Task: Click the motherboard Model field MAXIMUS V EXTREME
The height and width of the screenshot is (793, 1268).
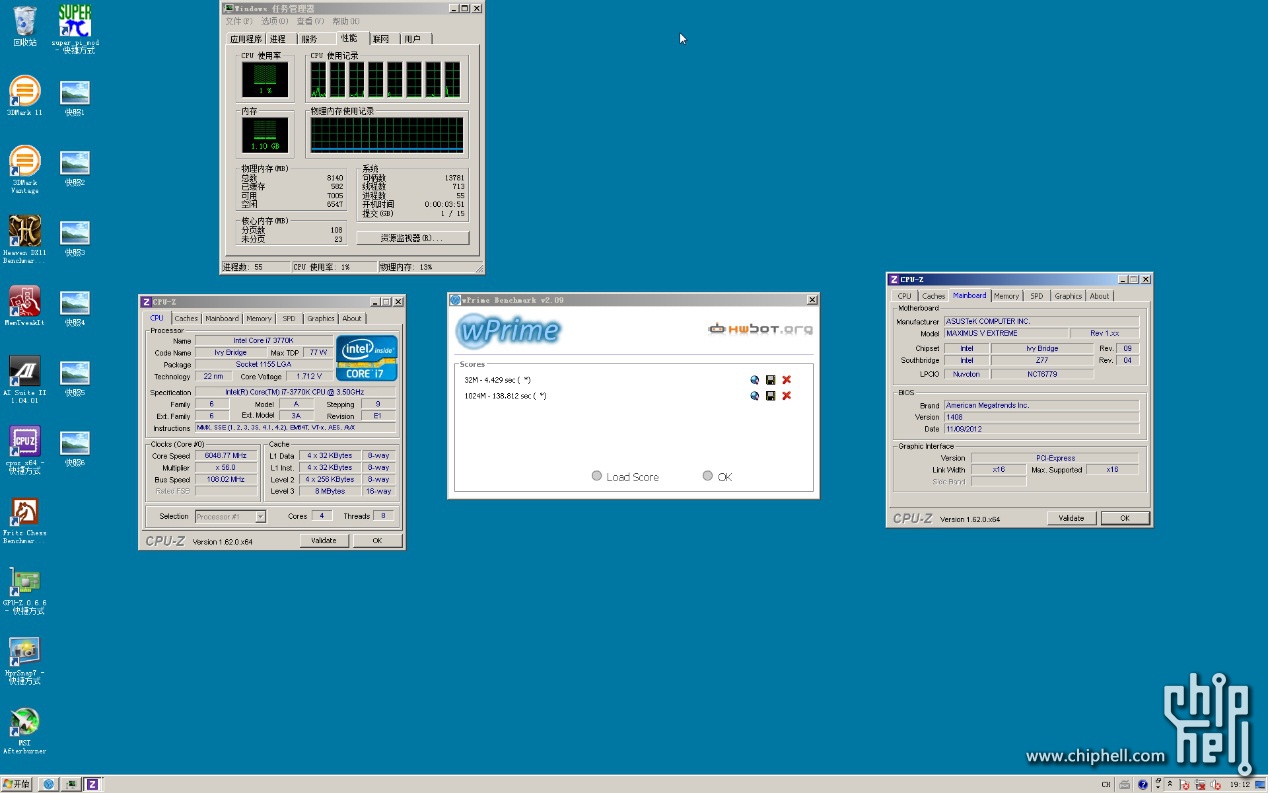Action: coord(1005,333)
